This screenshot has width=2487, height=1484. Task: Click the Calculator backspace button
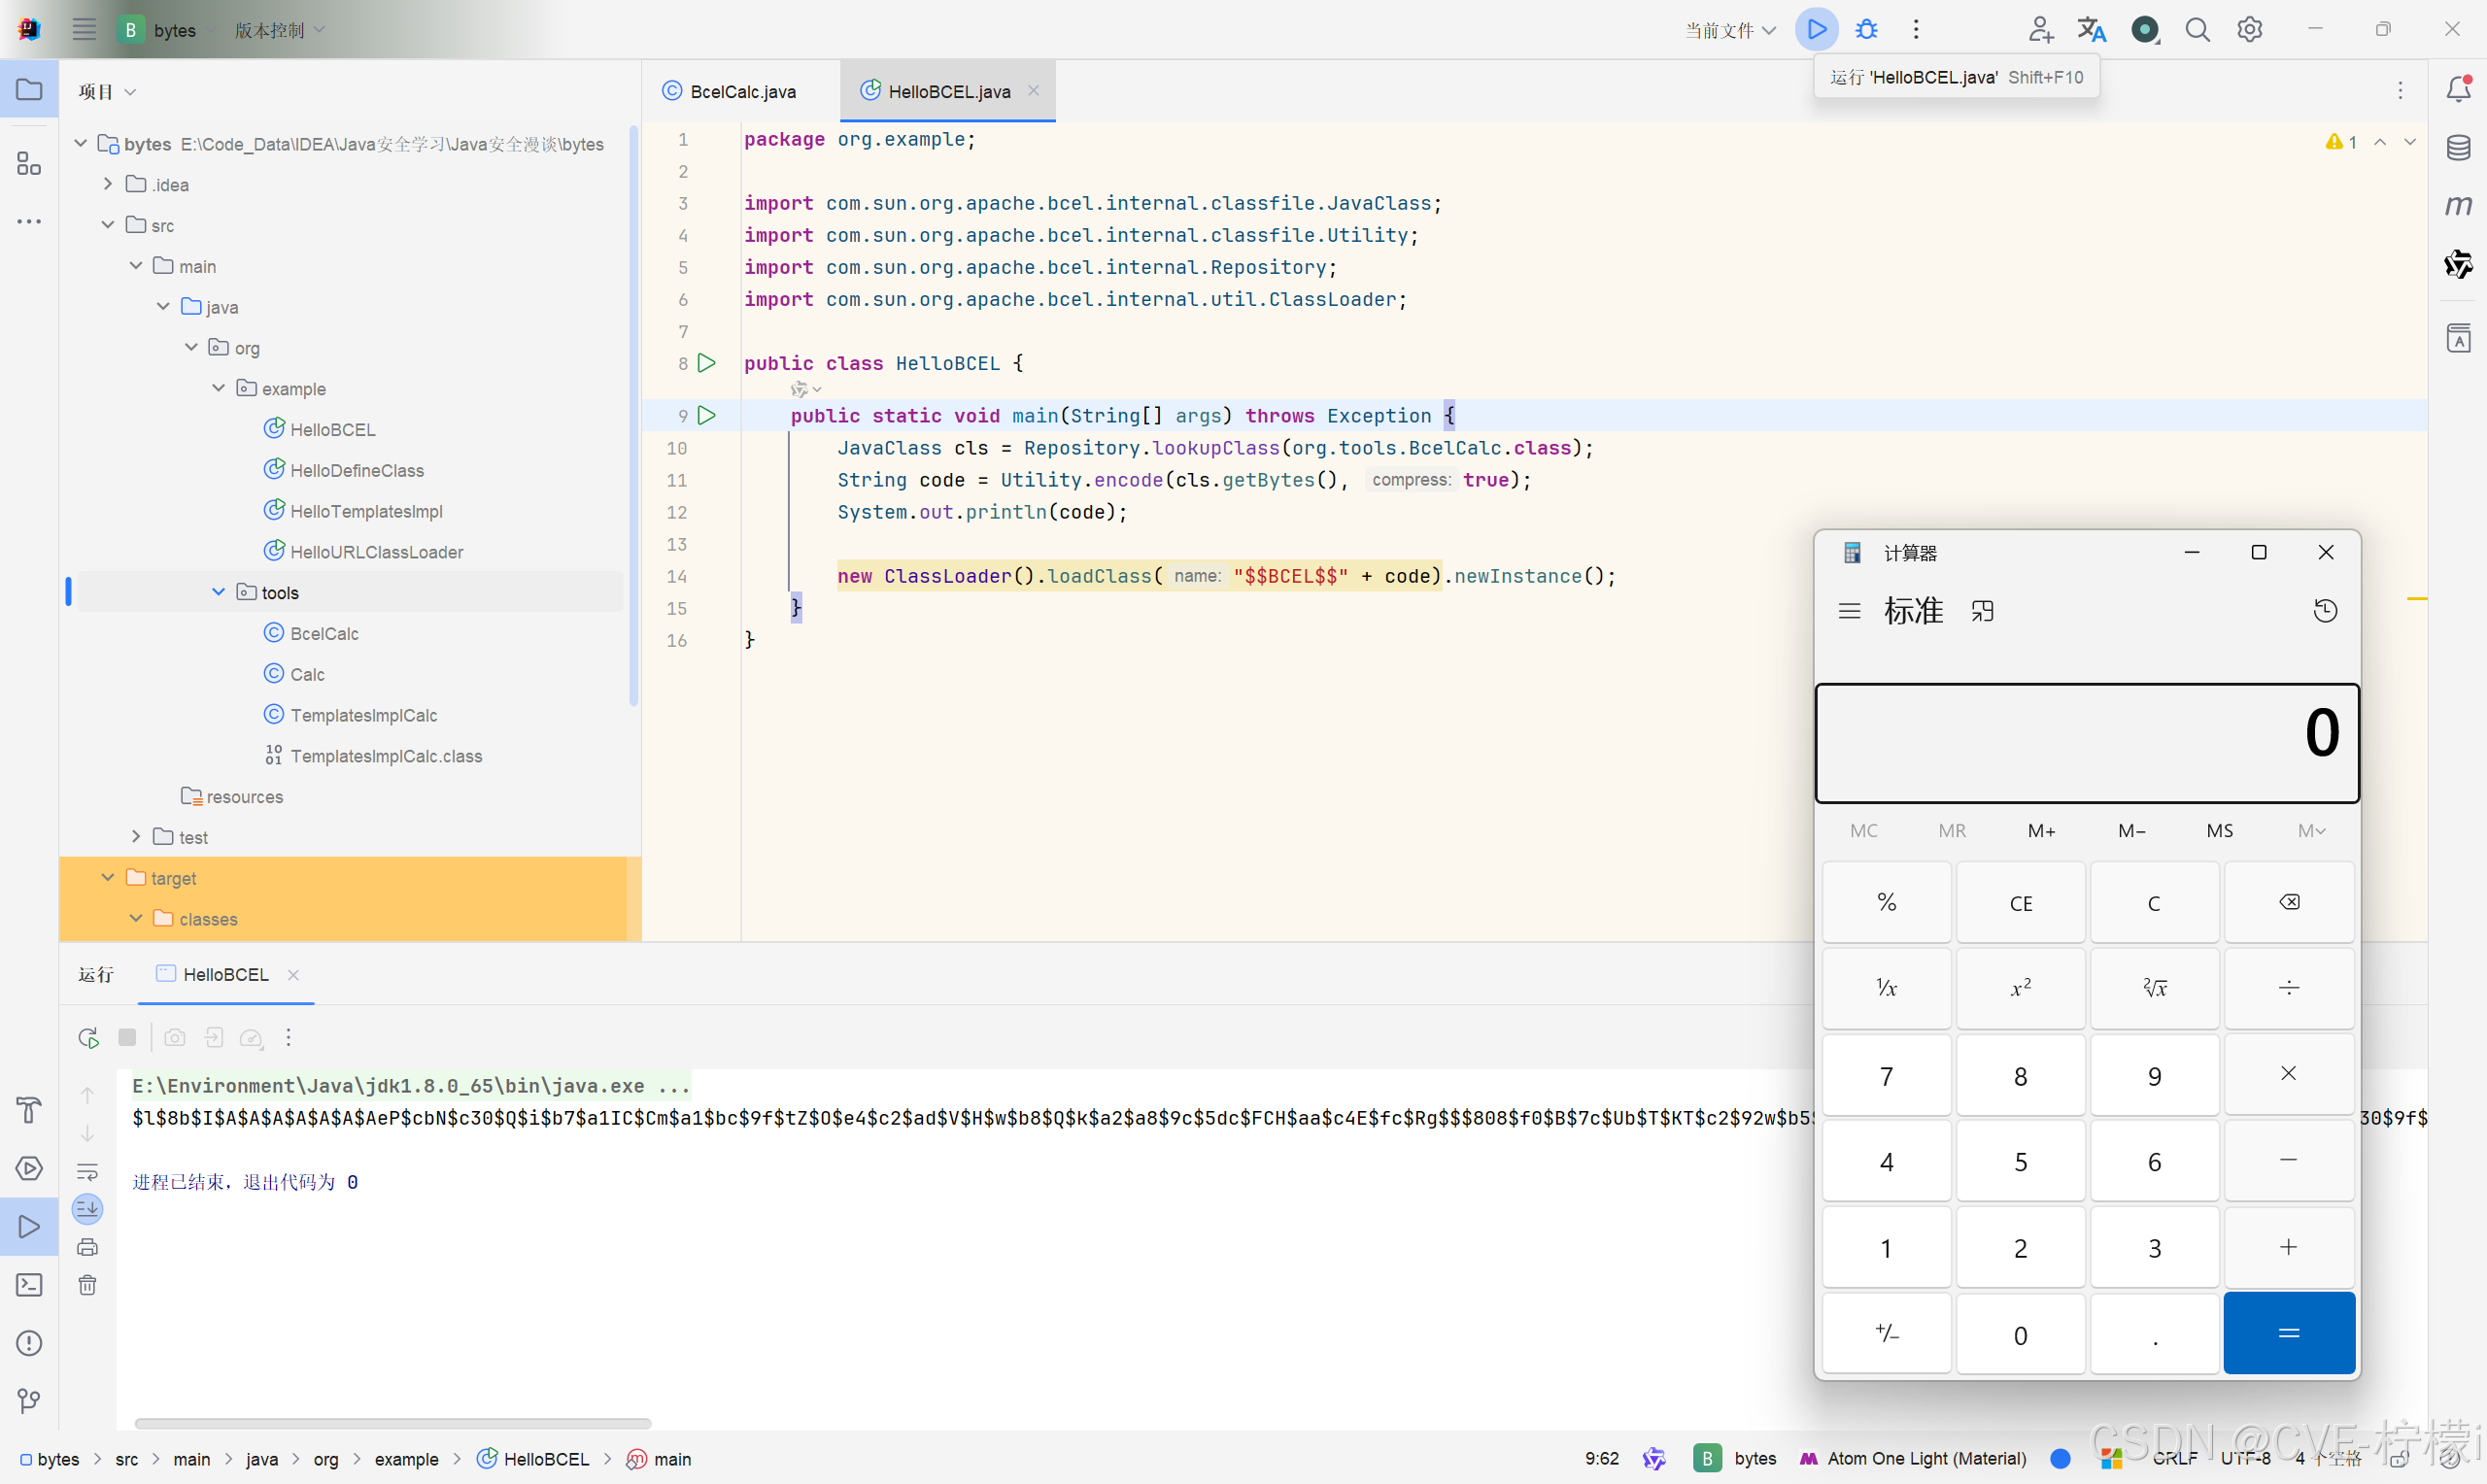coord(2288,902)
